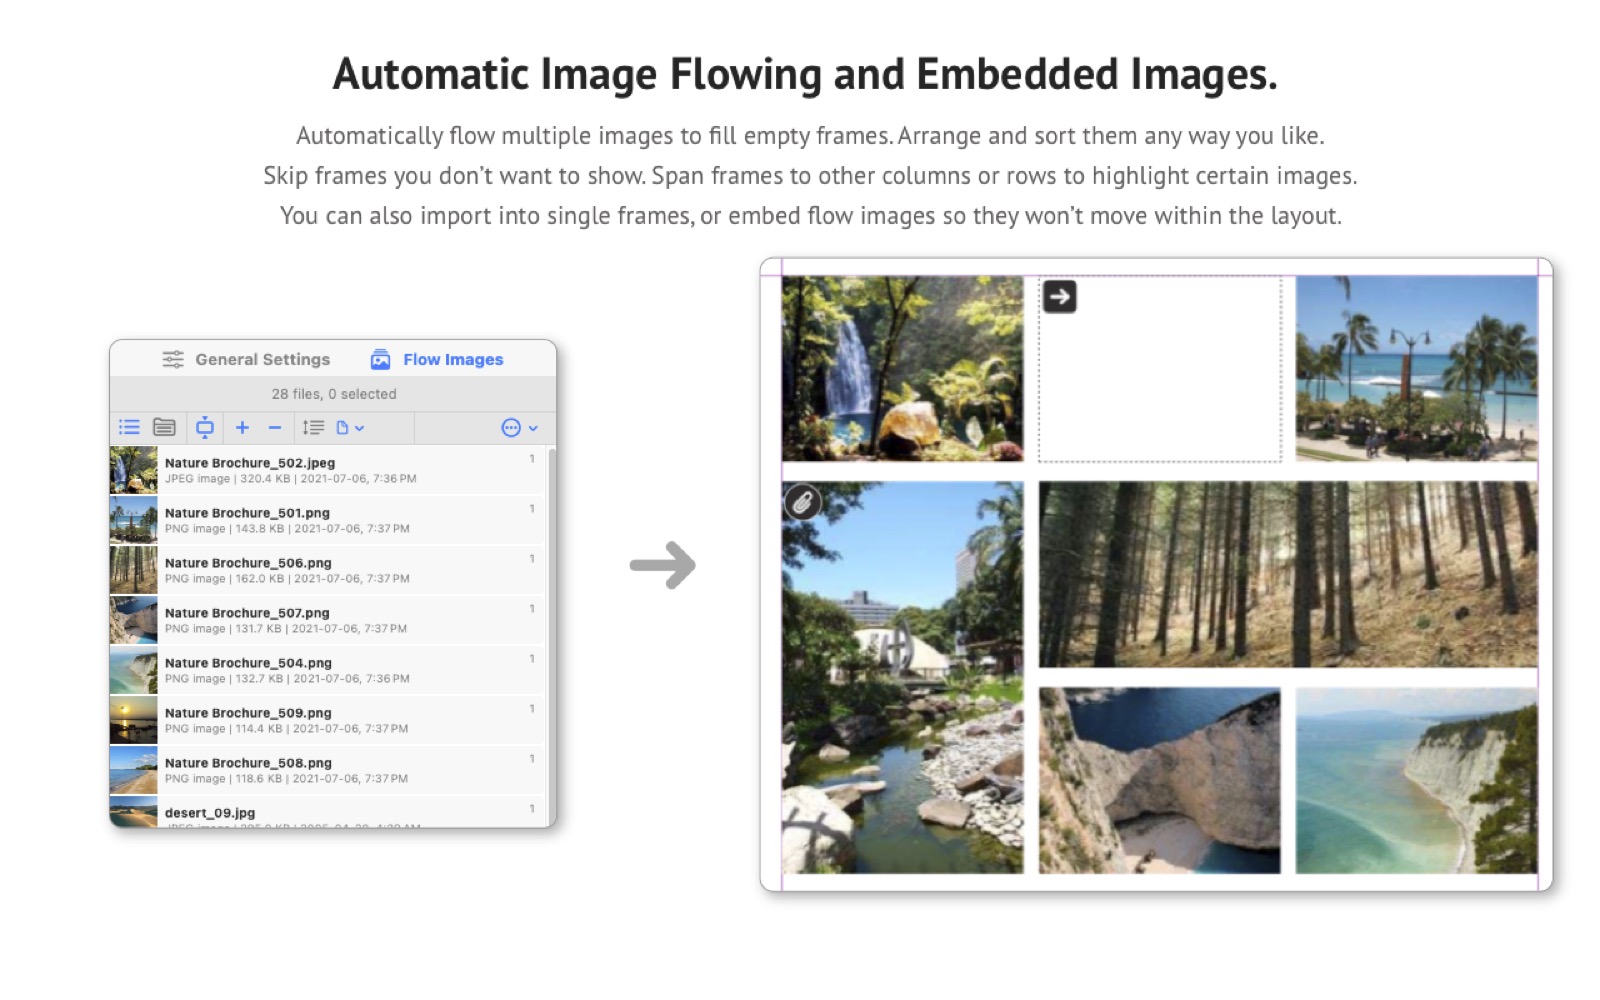This screenshot has width=1600, height=1000.
Task: Select Nature Brochure_509.png file row
Action: (x=327, y=720)
